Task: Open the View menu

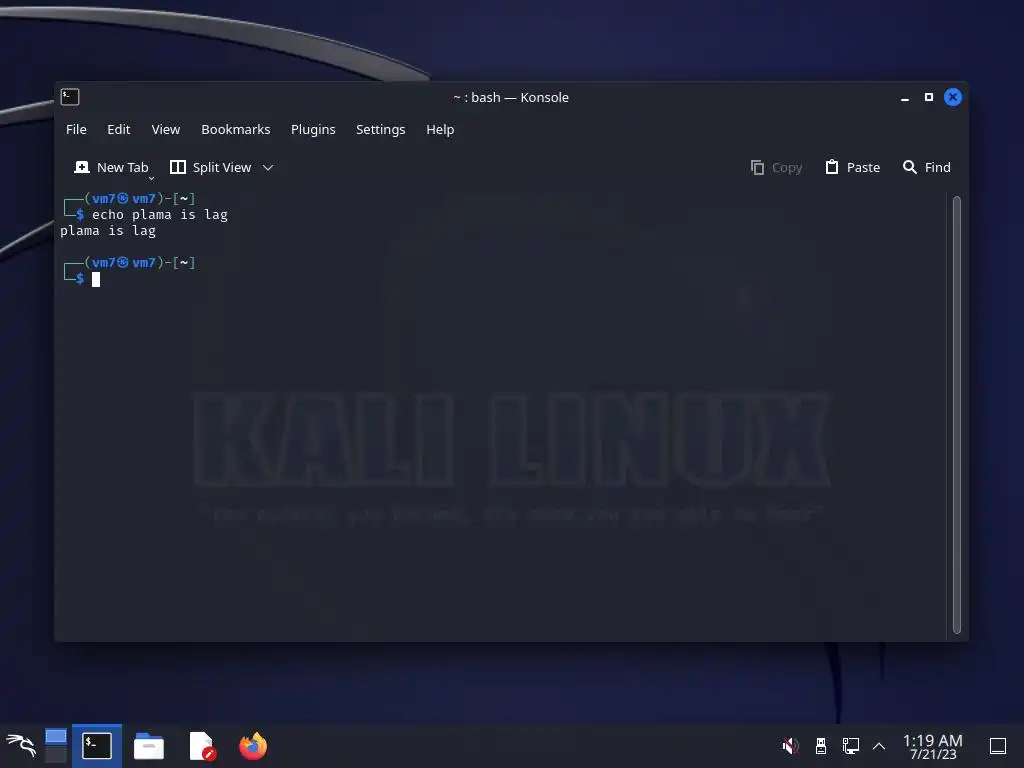Action: point(165,129)
